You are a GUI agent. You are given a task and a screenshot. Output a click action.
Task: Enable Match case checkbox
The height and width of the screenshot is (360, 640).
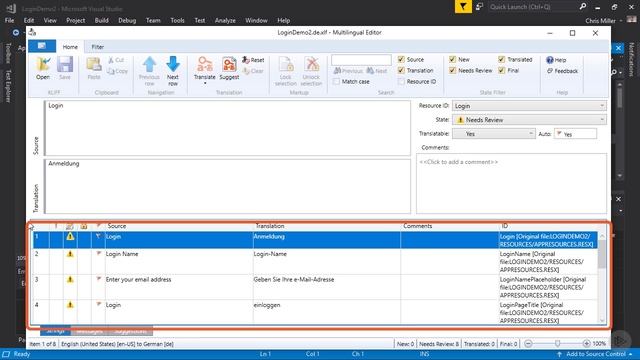(336, 81)
